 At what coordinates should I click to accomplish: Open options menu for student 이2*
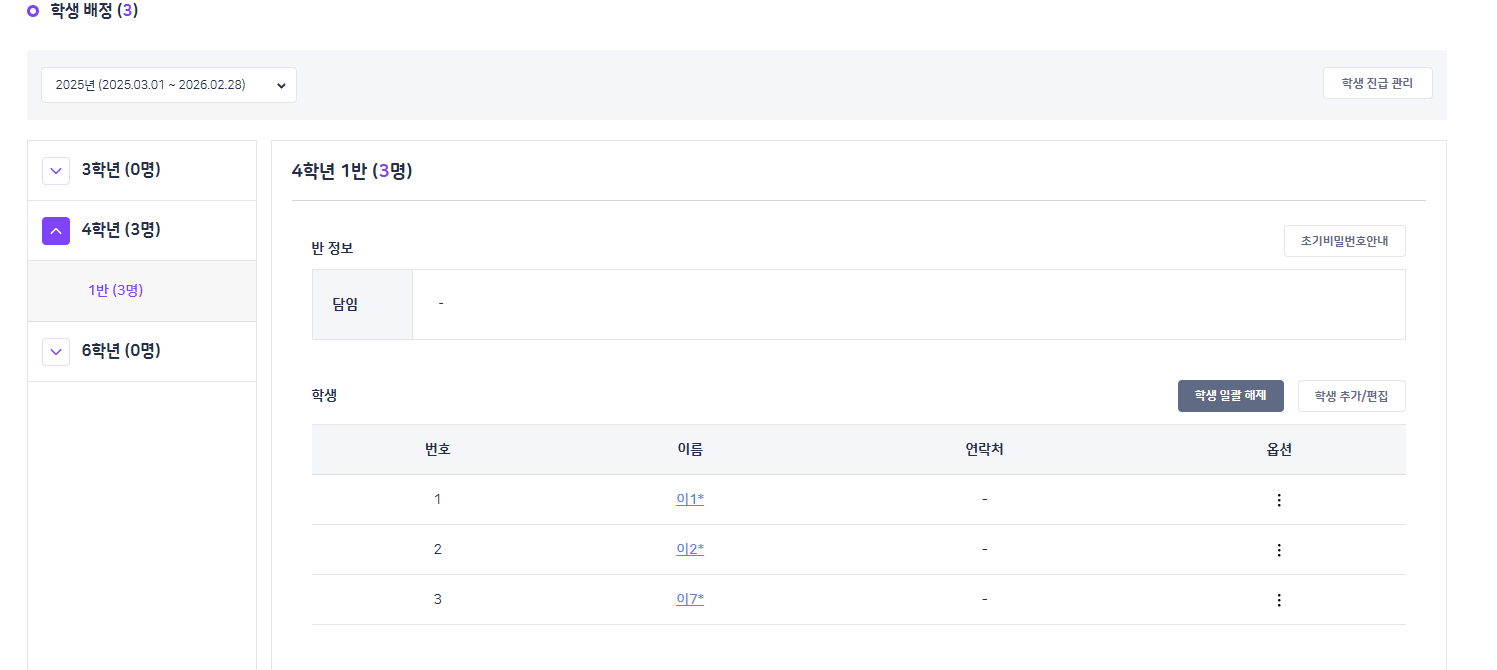point(1278,550)
